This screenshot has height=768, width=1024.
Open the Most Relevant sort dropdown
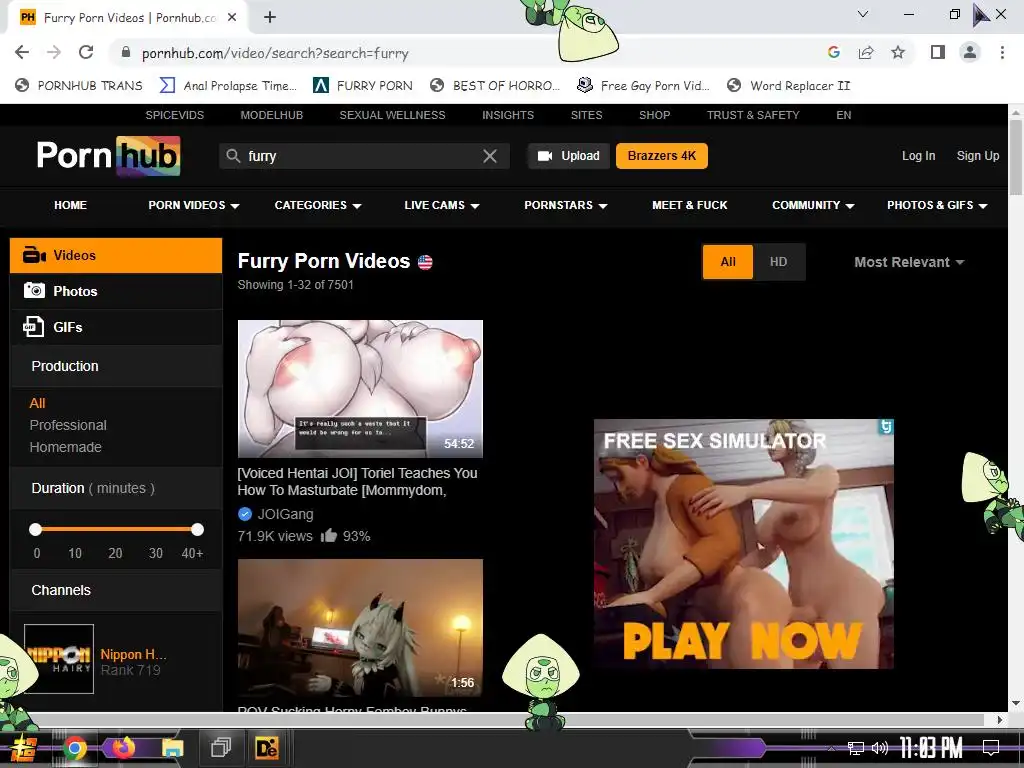coord(909,262)
